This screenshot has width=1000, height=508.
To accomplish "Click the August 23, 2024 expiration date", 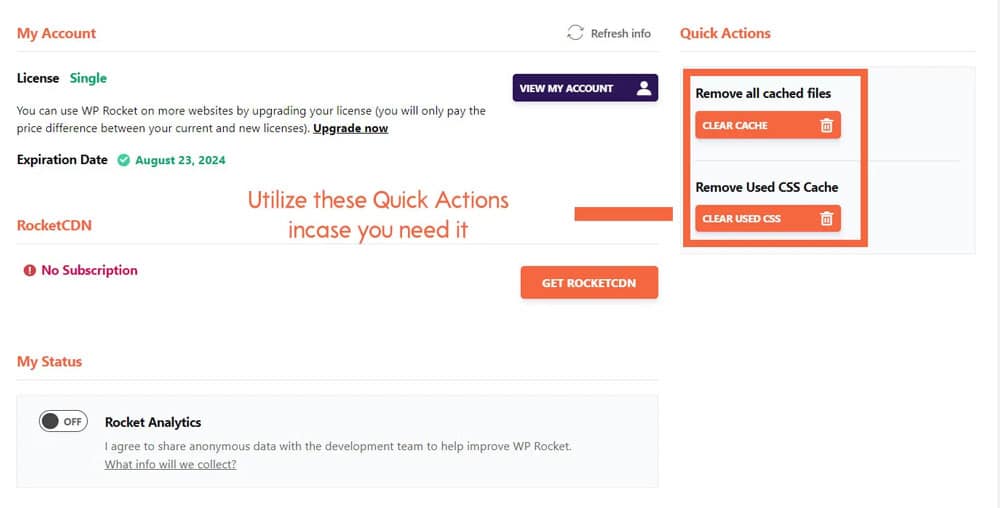I will click(x=180, y=160).
